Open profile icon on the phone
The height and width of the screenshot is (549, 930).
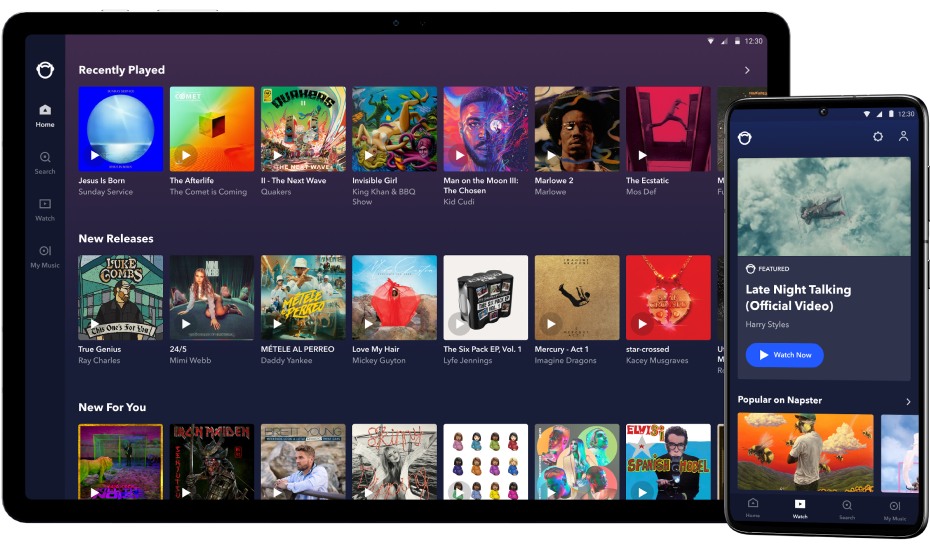tap(903, 136)
